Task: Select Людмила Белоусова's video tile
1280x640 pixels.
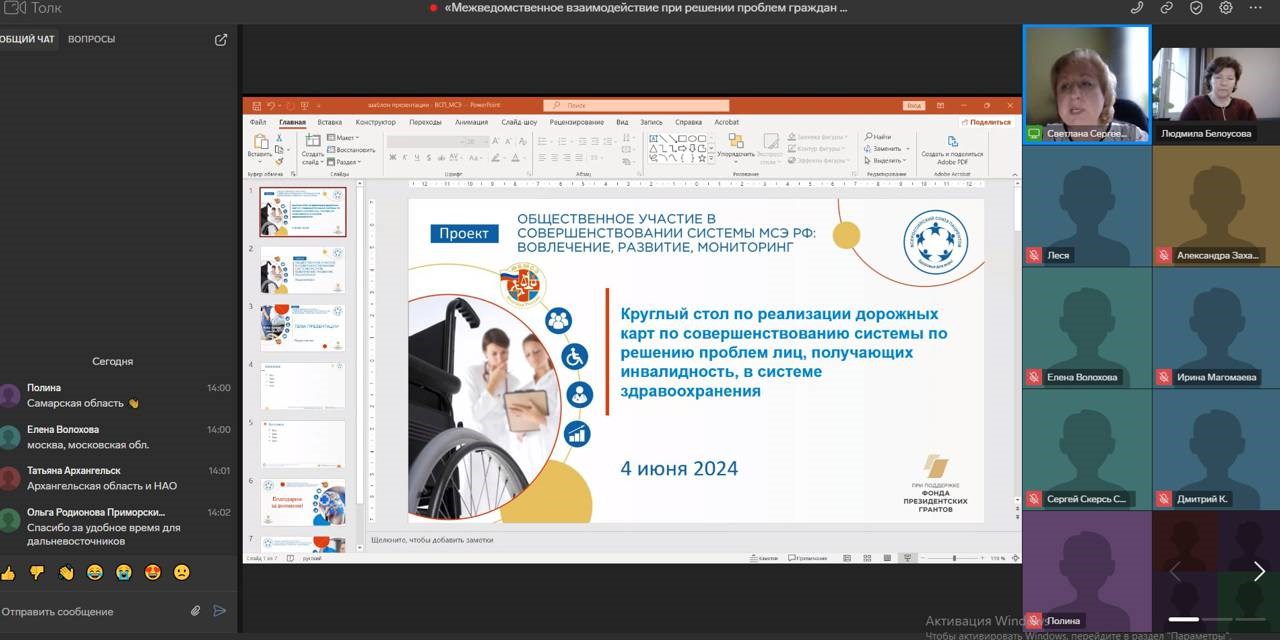Action: pyautogui.click(x=1215, y=85)
